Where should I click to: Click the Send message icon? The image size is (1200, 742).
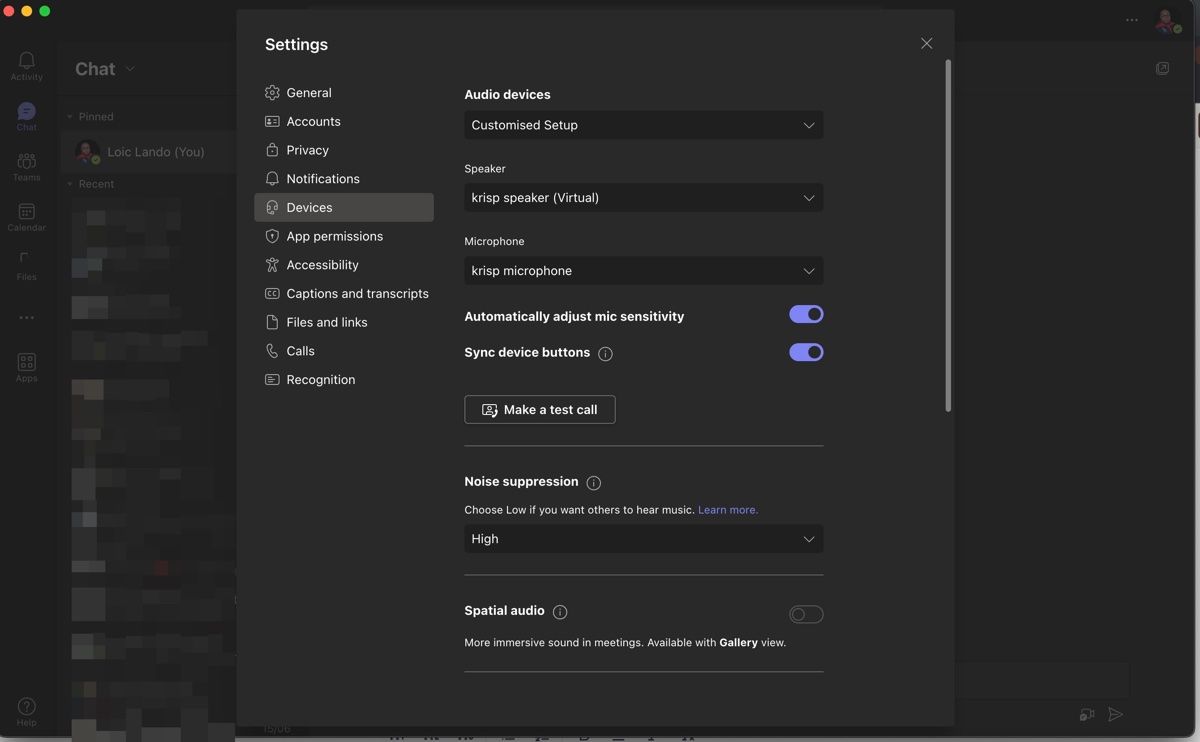[1114, 713]
